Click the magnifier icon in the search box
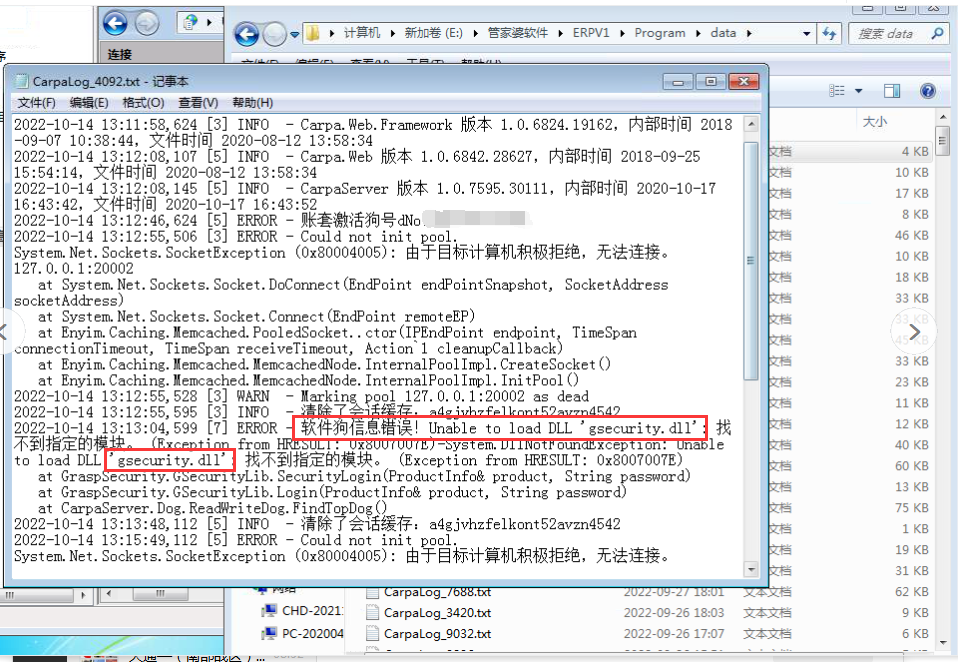 (x=937, y=33)
